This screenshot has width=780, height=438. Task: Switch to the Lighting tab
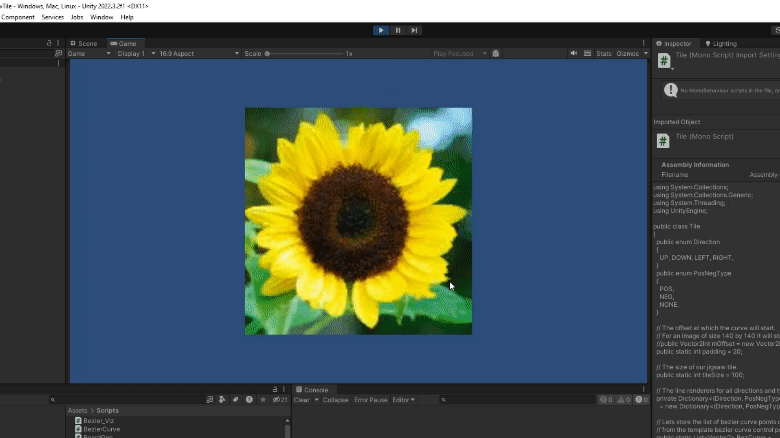click(721, 43)
